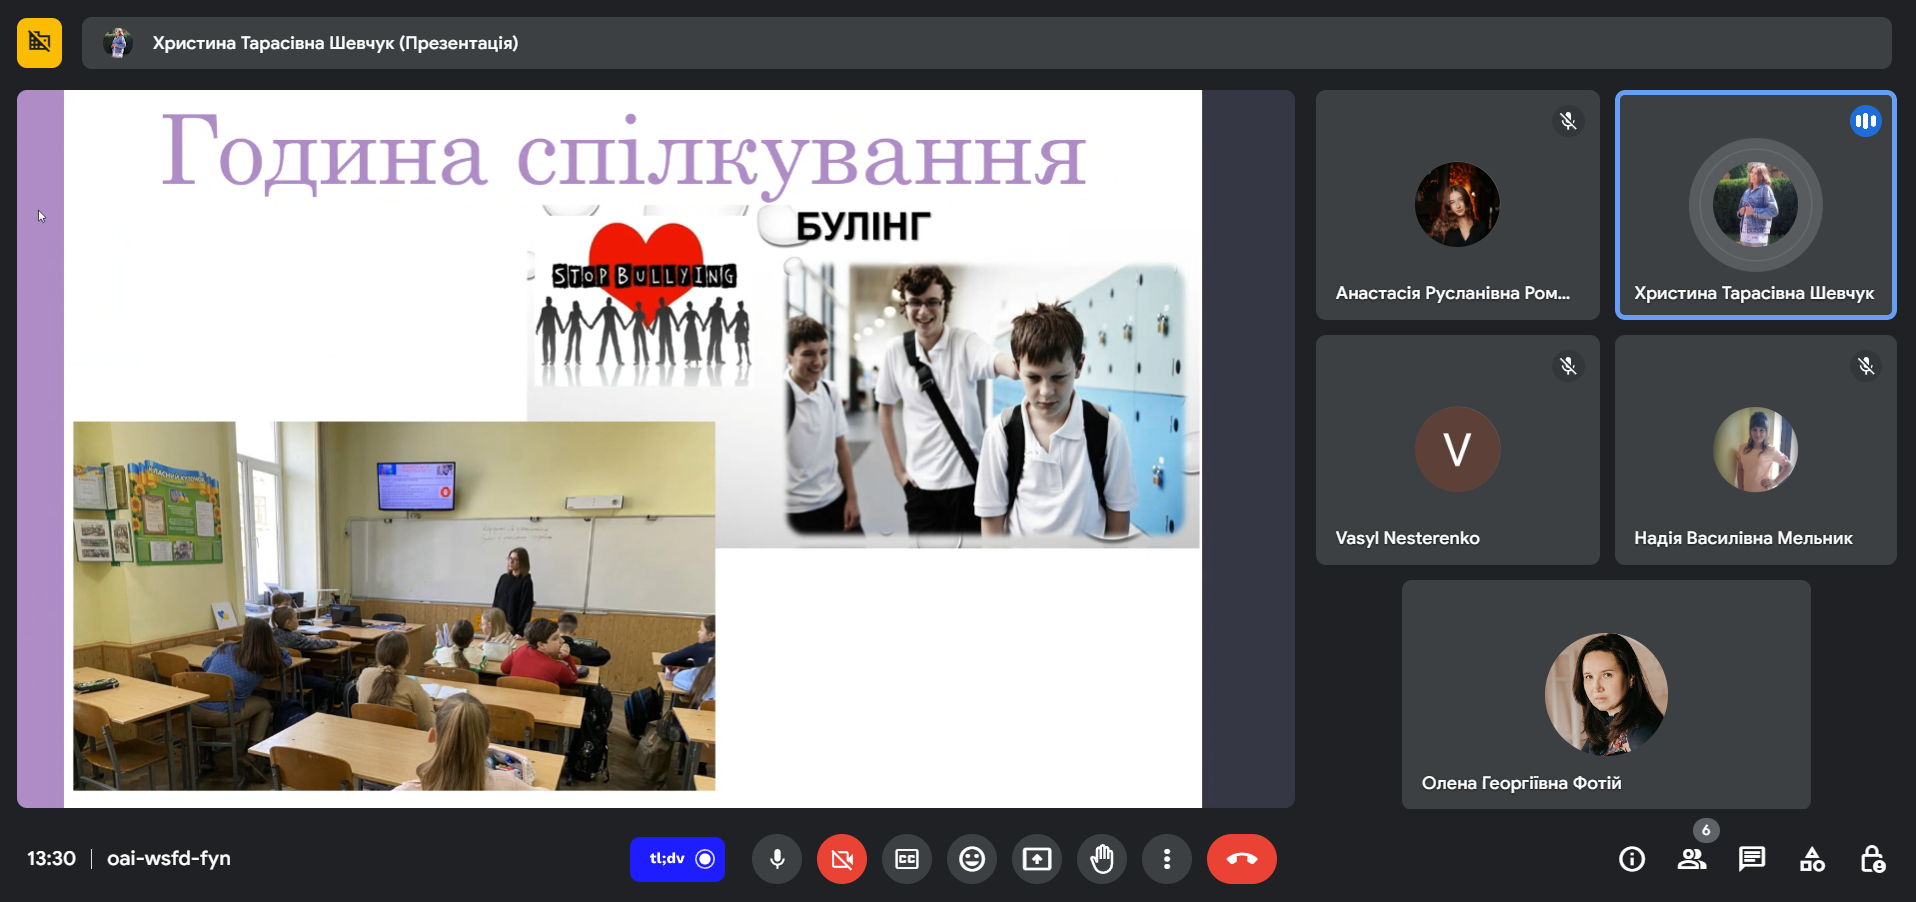Click the muted mic icon on Vasyl Nesterenko tile

click(x=1568, y=366)
